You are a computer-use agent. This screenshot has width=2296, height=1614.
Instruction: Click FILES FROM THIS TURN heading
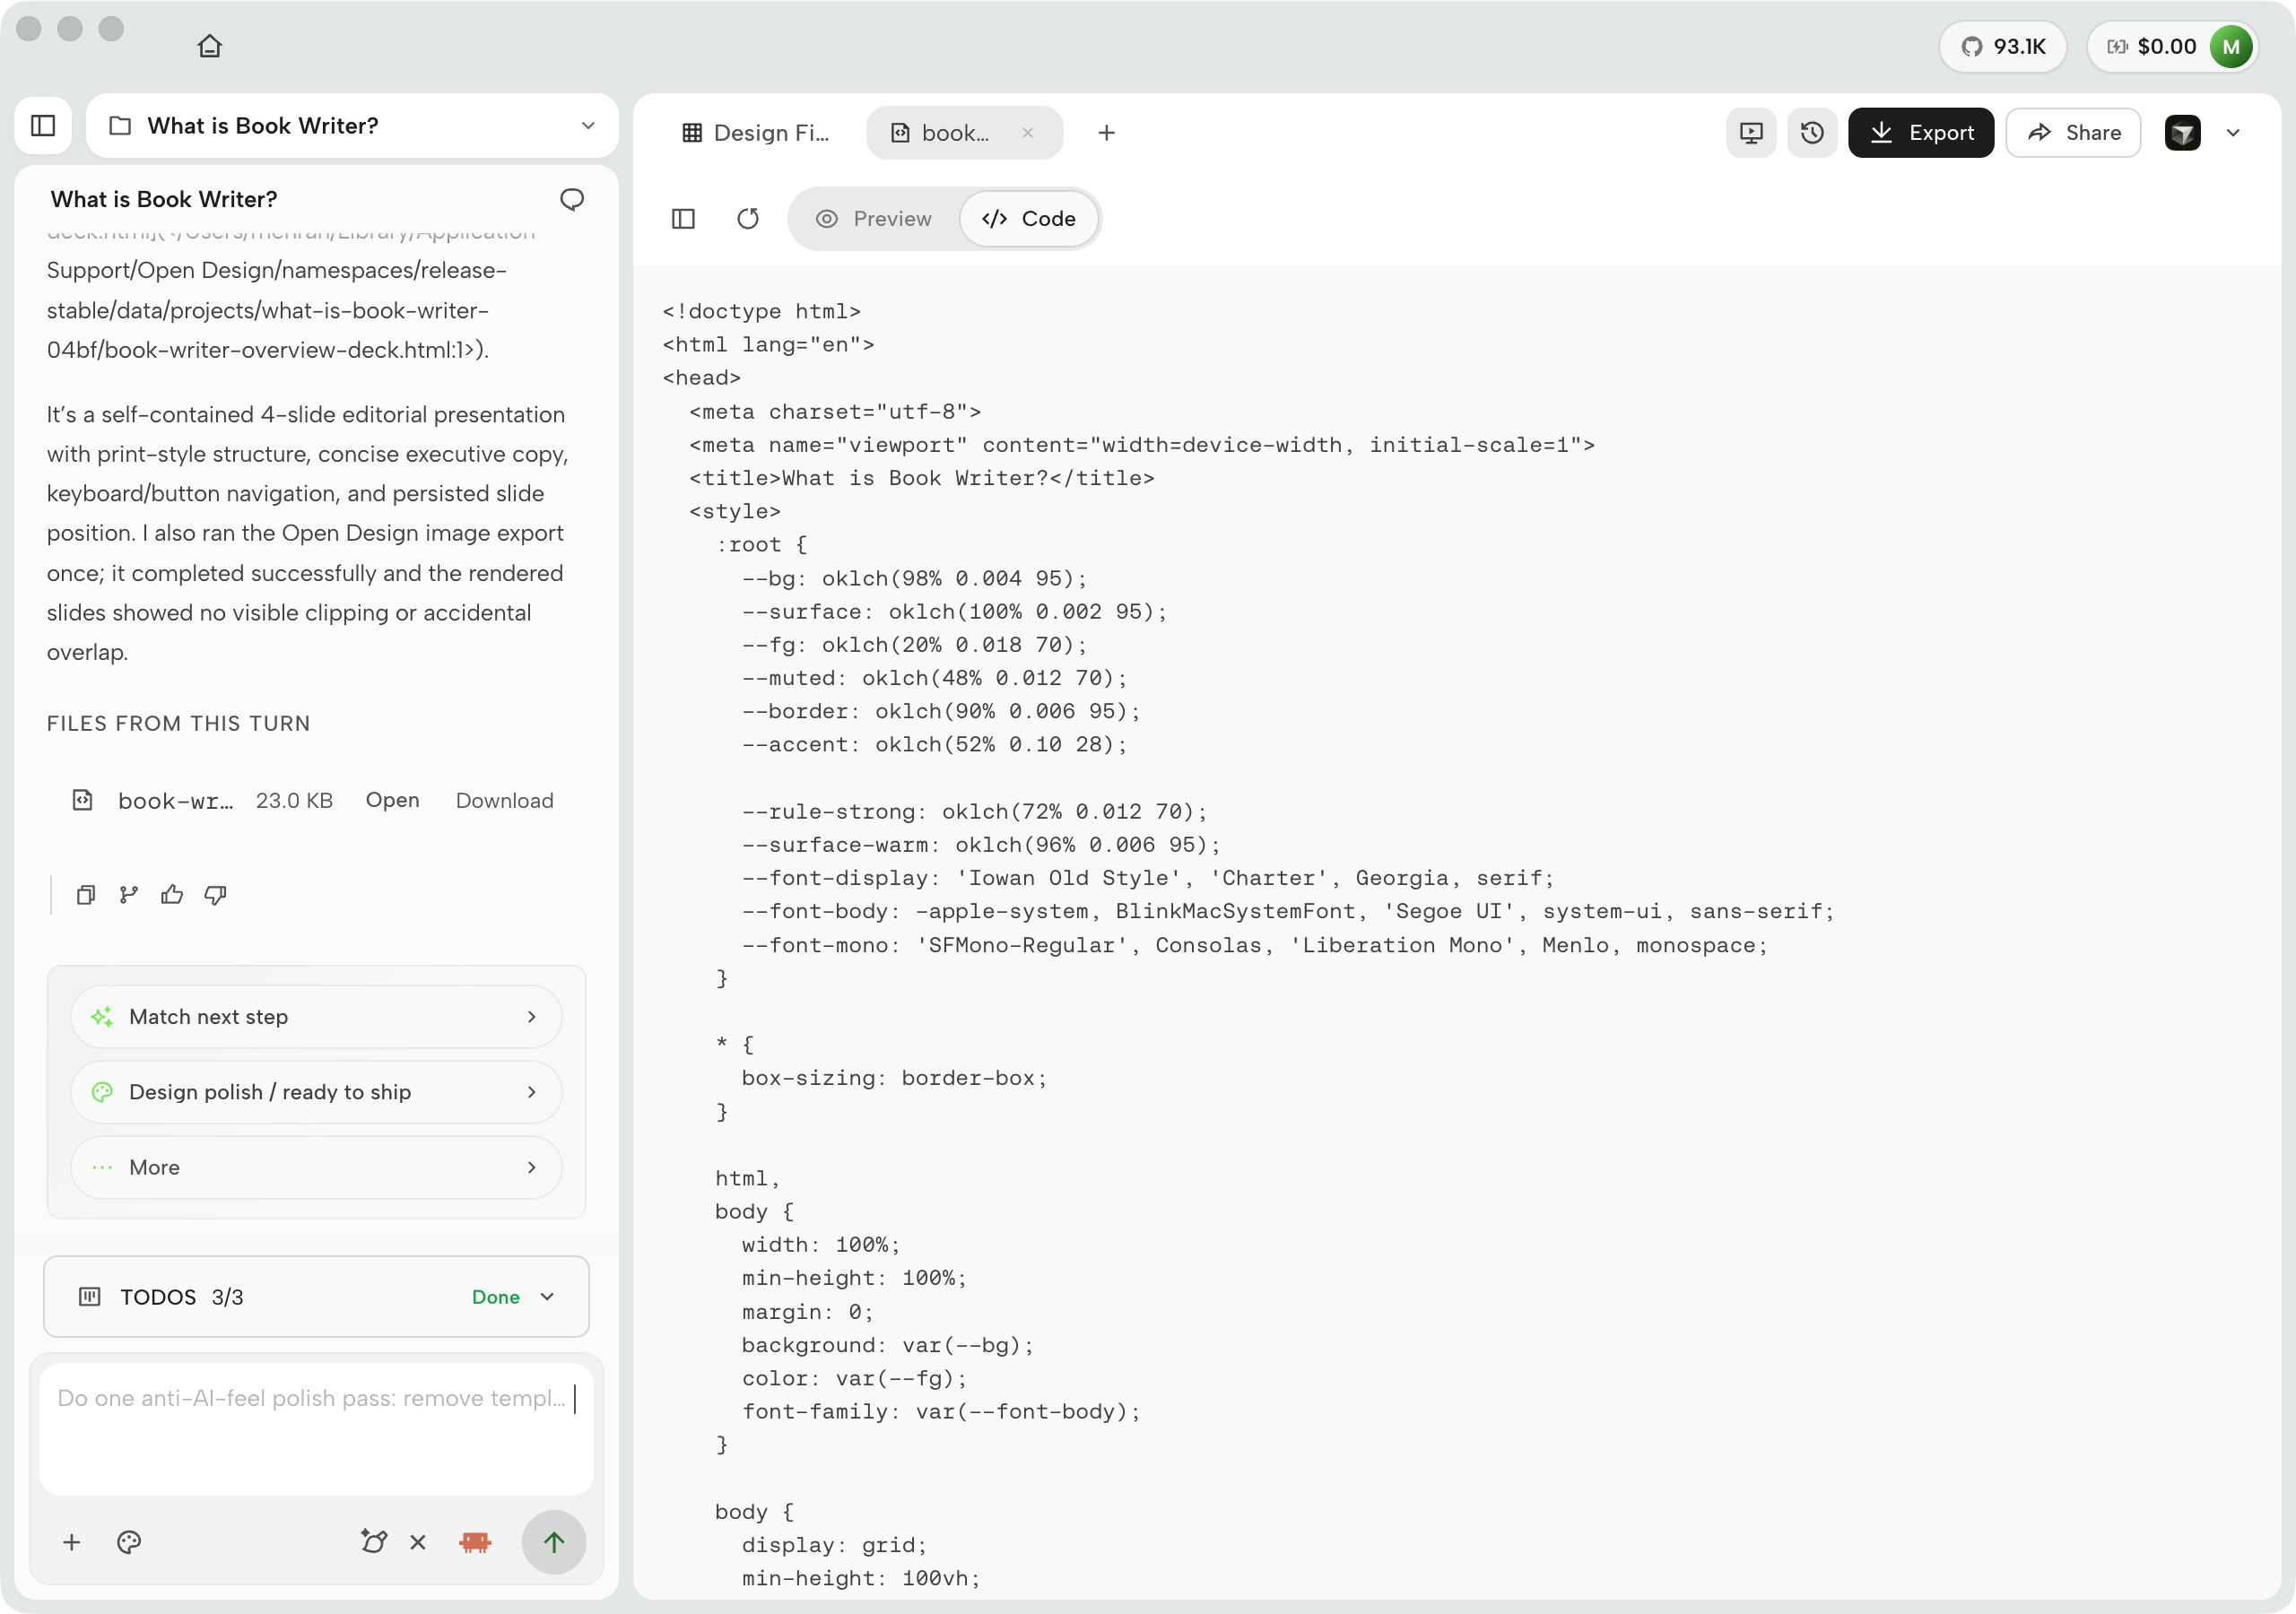[178, 723]
